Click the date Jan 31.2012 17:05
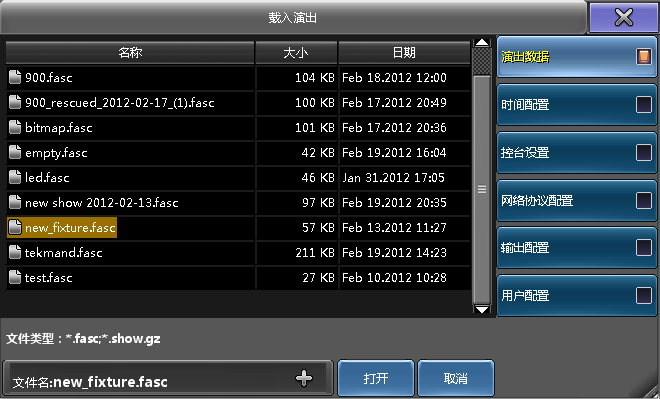This screenshot has height=399, width=660. [393, 178]
